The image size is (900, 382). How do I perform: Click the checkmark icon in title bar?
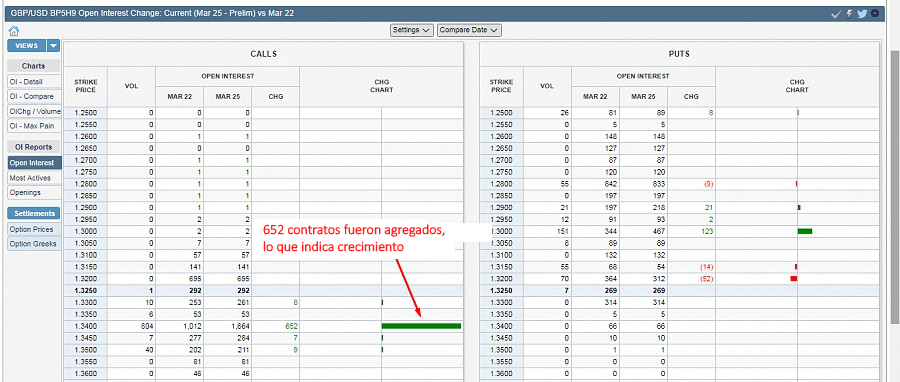click(x=836, y=13)
